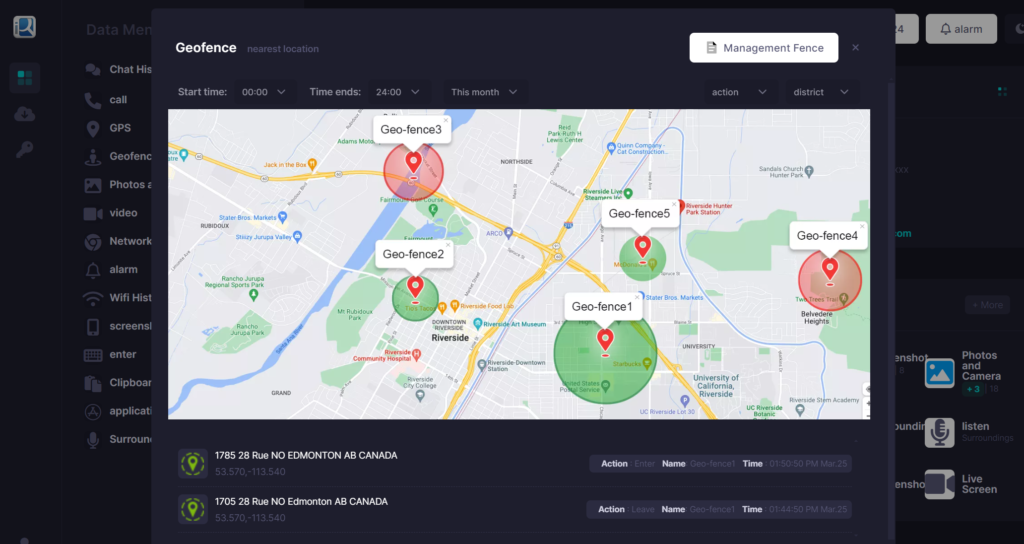Screen dimensions: 1024x544
Task: Click the Management Fence button
Action: (x=763, y=48)
